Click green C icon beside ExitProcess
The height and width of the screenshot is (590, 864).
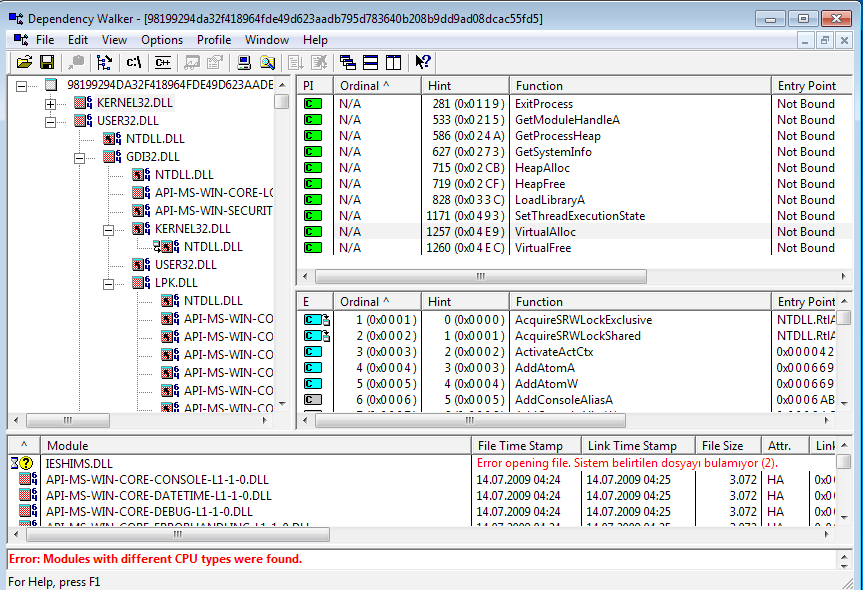point(313,104)
